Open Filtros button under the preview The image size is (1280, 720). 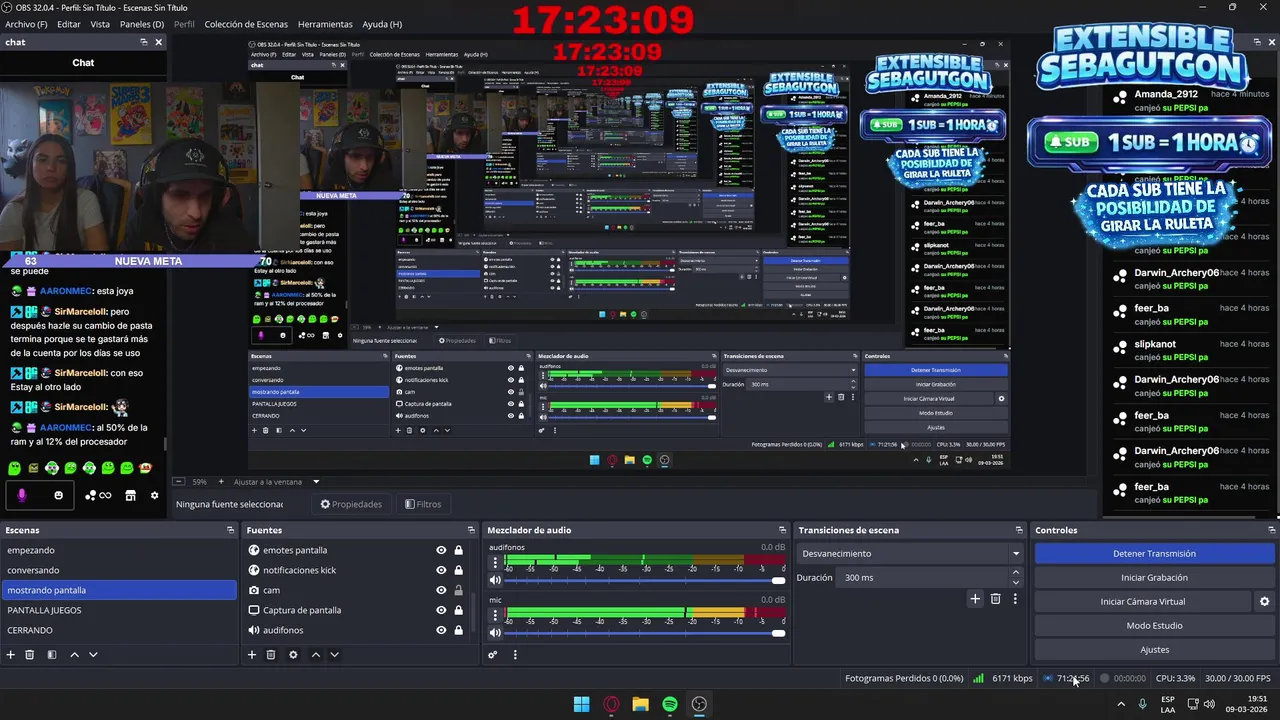[422, 504]
